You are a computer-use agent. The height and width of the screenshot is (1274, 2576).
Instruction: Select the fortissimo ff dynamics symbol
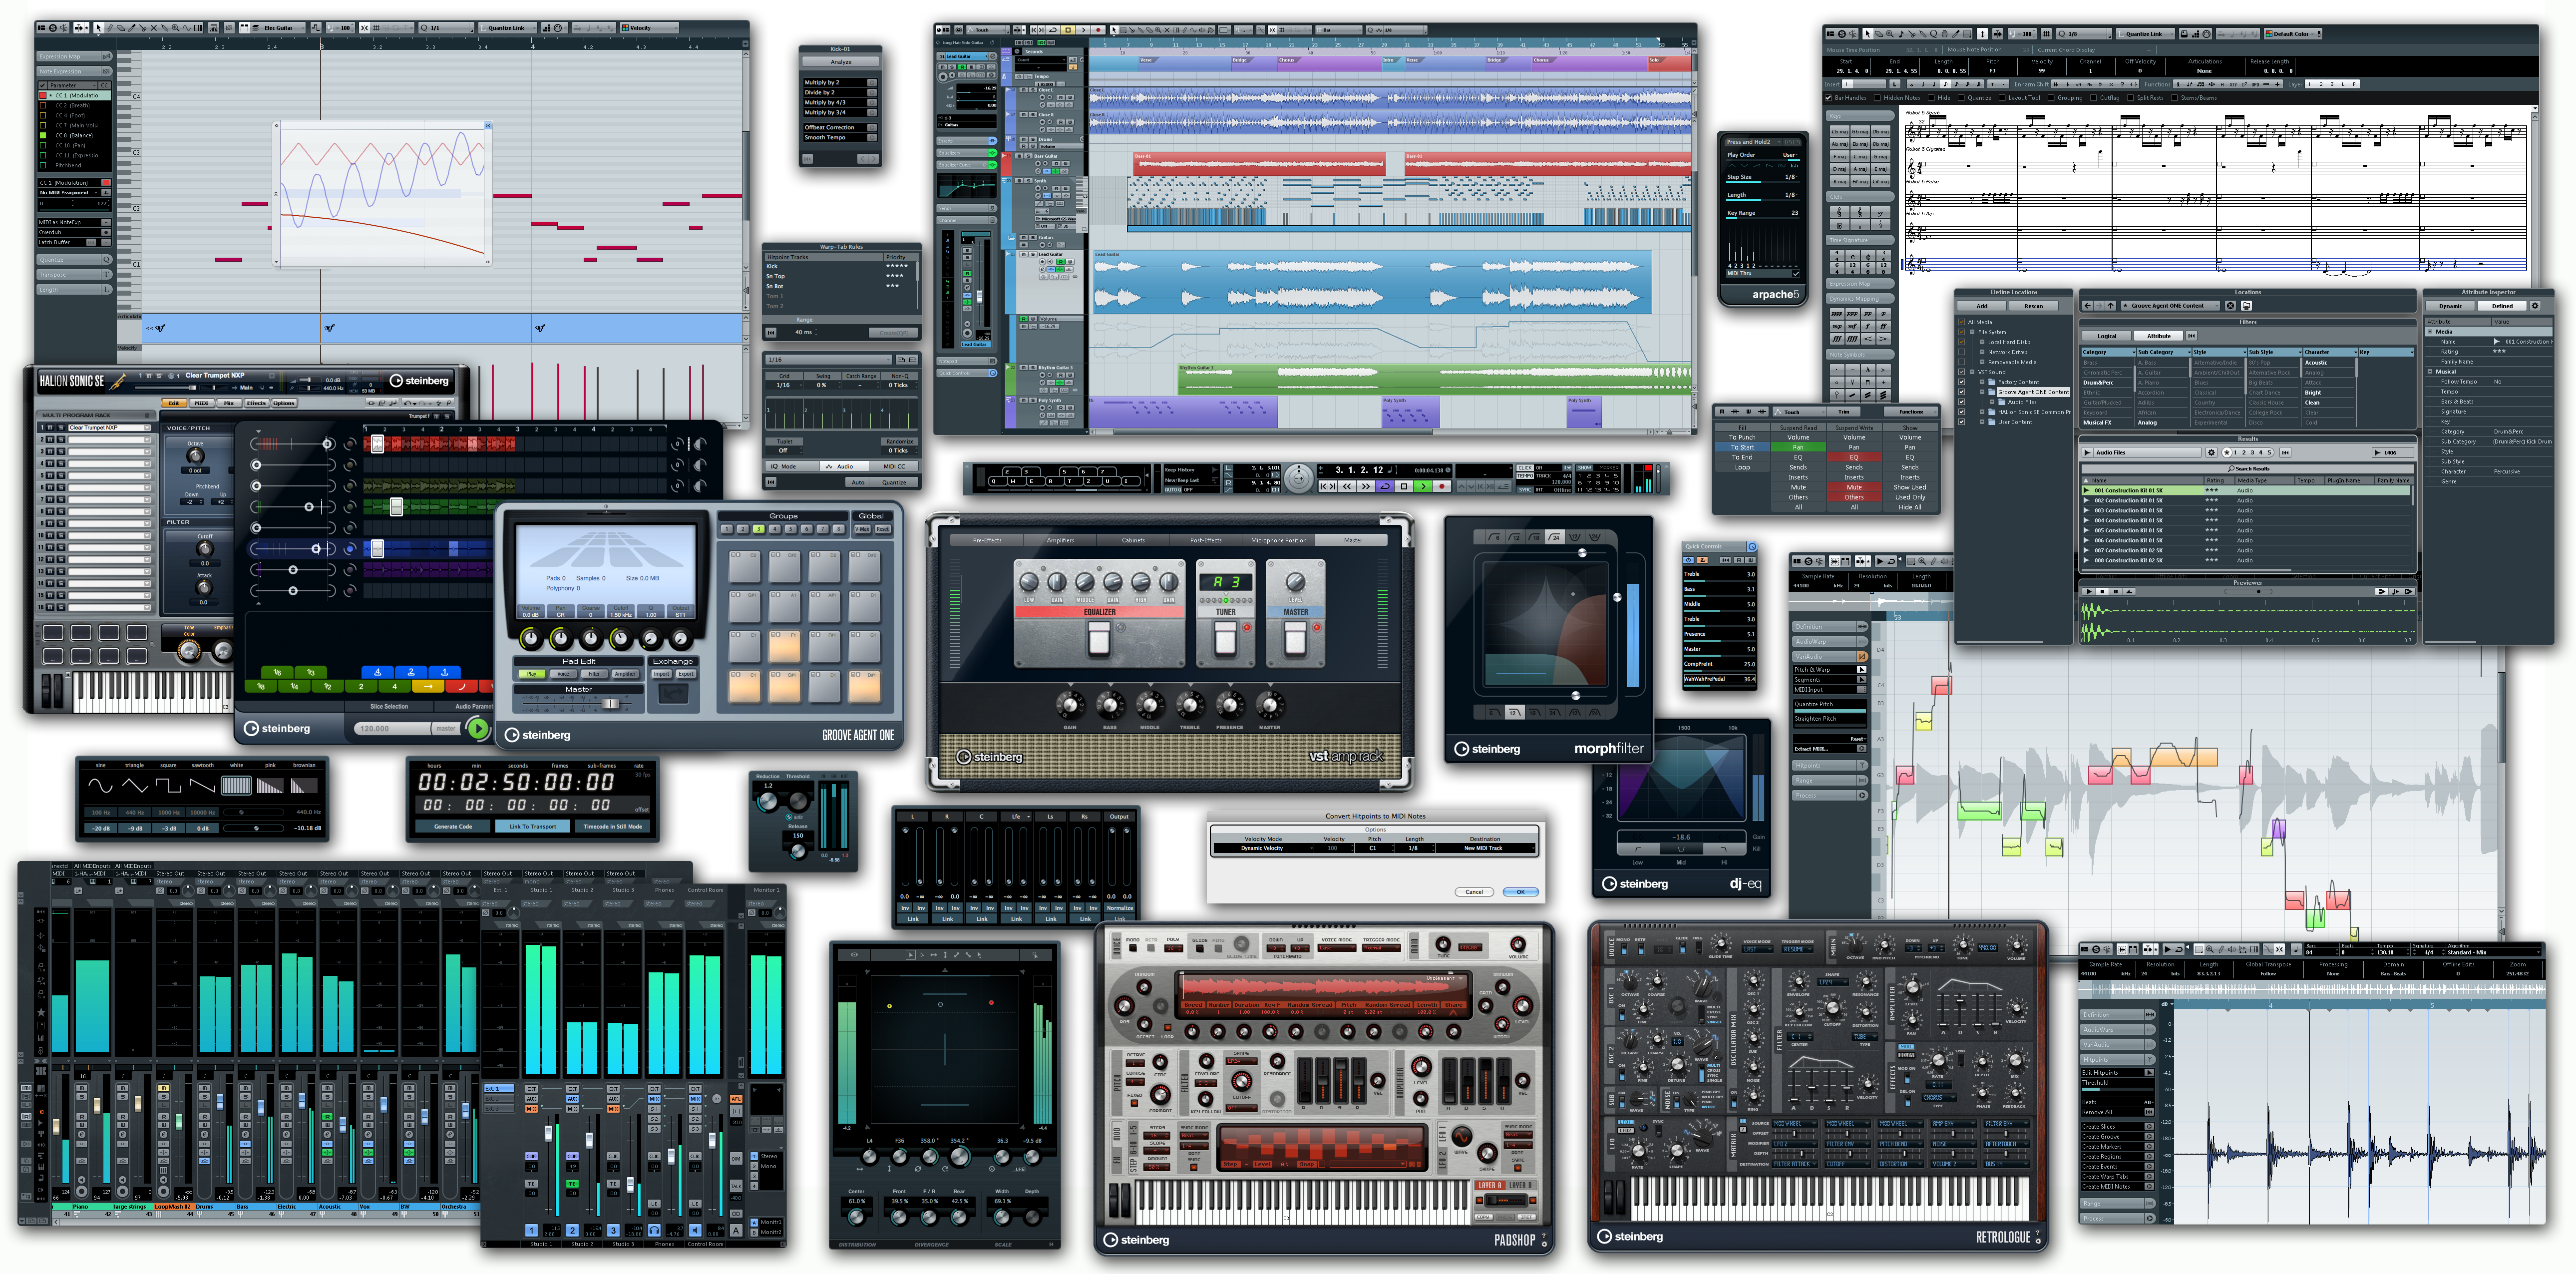(1884, 327)
